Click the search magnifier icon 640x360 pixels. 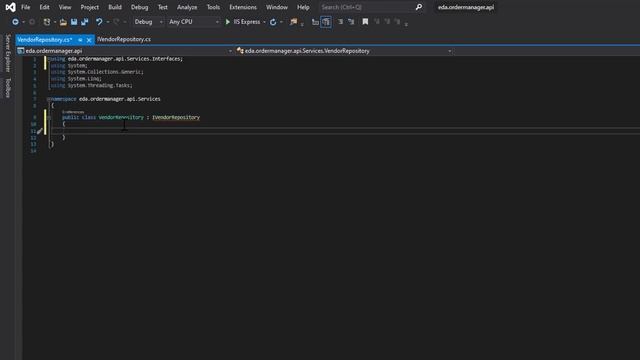tap(419, 7)
